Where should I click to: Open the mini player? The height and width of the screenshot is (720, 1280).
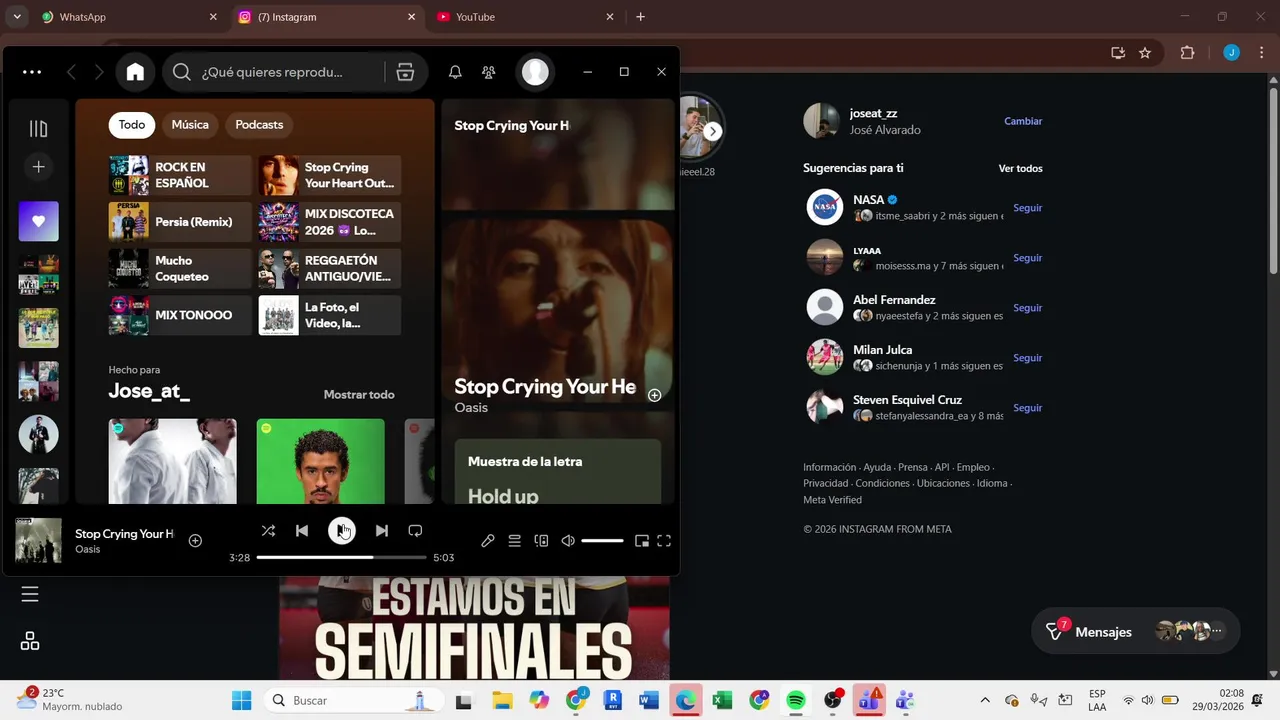pos(642,541)
